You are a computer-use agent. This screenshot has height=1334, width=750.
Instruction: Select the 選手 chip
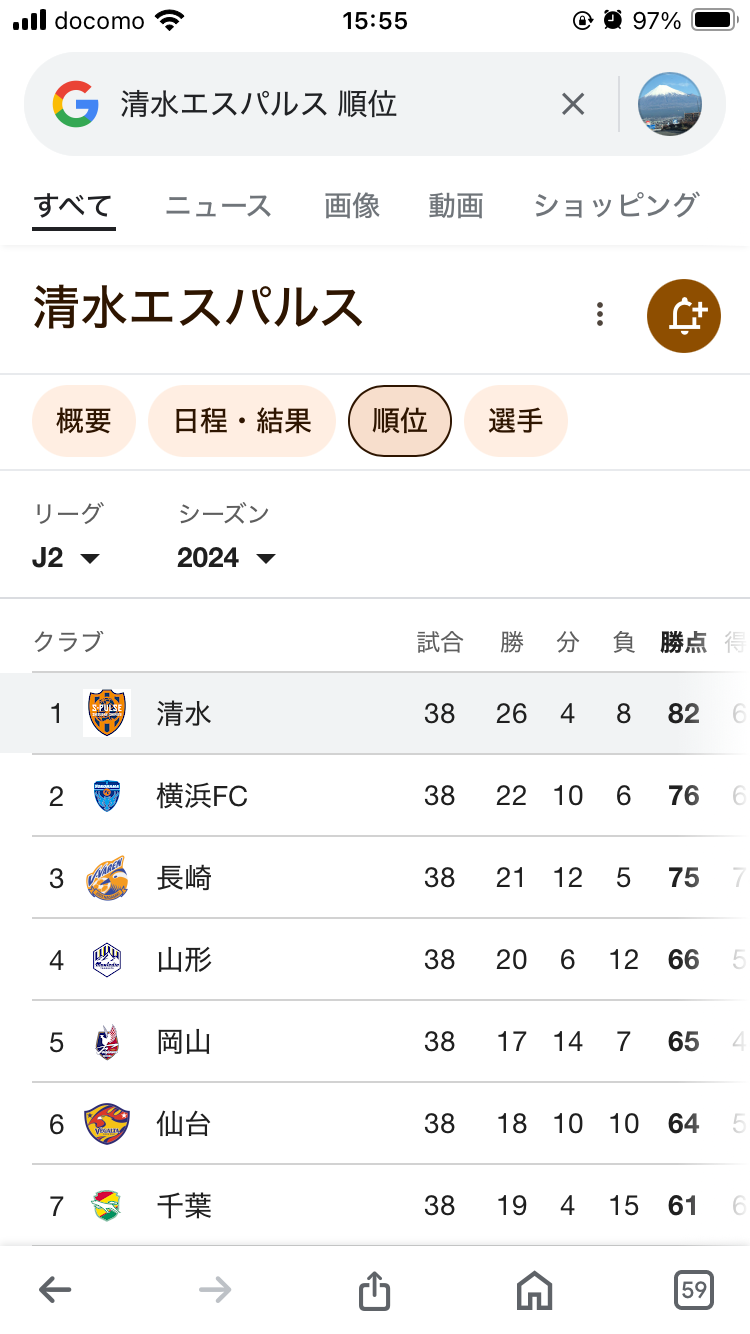(x=516, y=421)
